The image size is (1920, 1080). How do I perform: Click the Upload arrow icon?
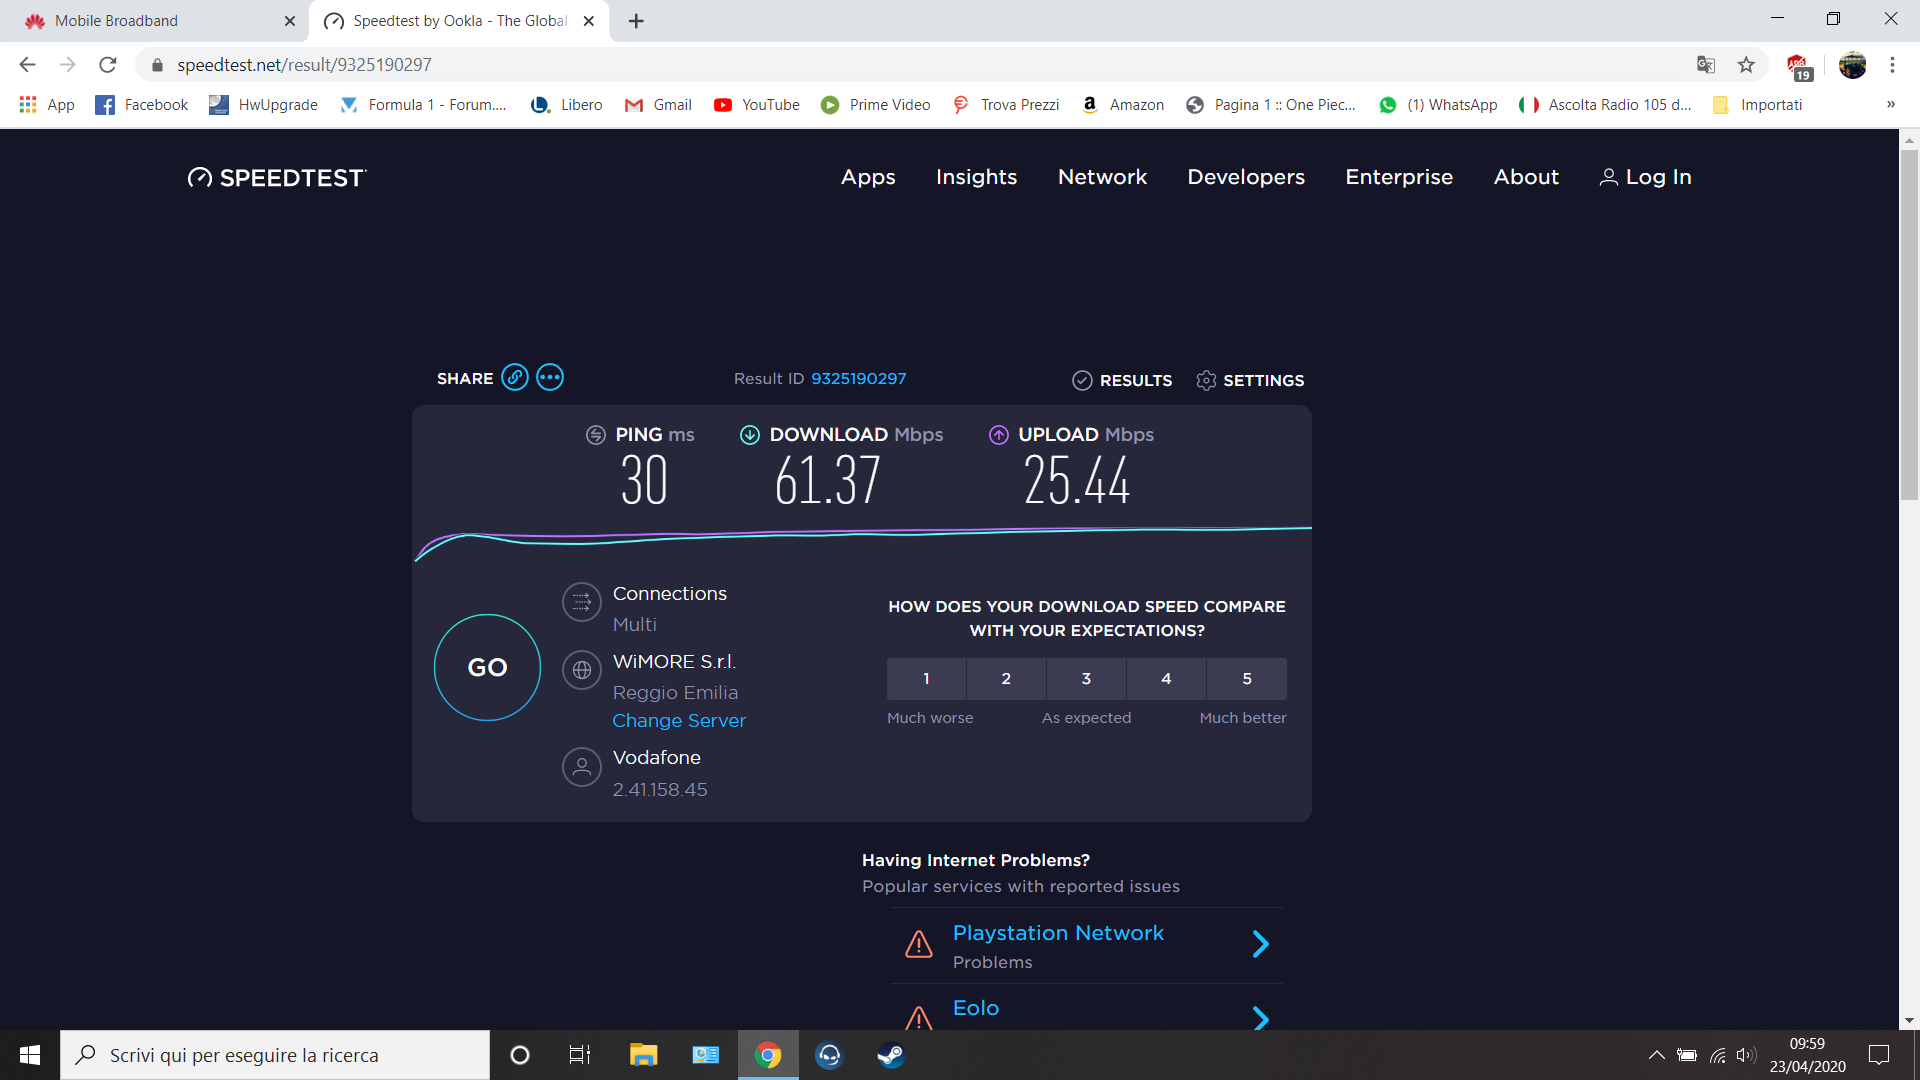[x=999, y=435]
